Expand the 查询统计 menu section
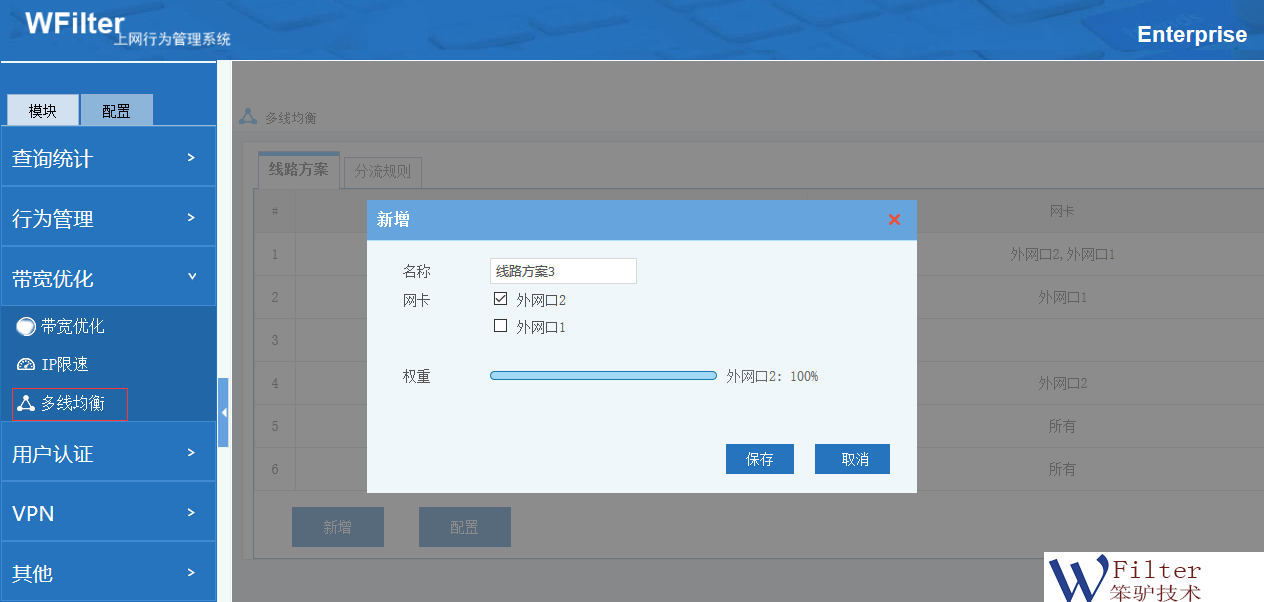 click(x=108, y=158)
